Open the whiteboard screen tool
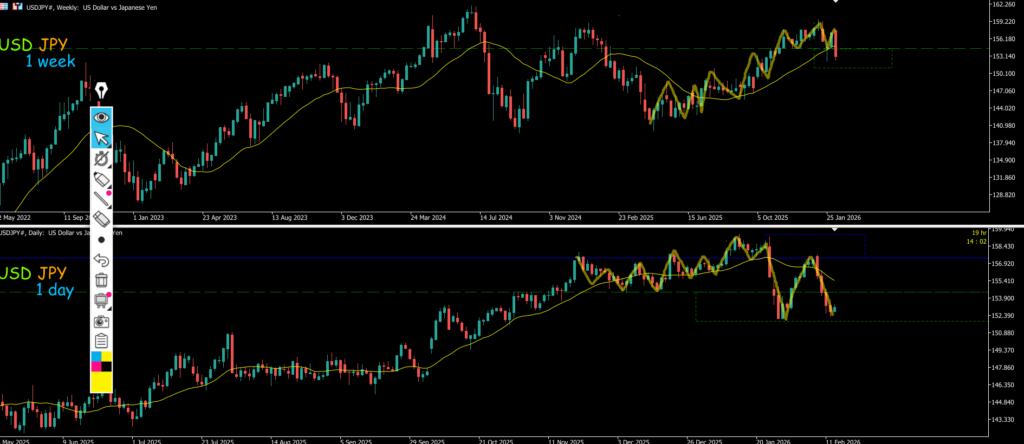The height and width of the screenshot is (444, 1024). coord(101,300)
